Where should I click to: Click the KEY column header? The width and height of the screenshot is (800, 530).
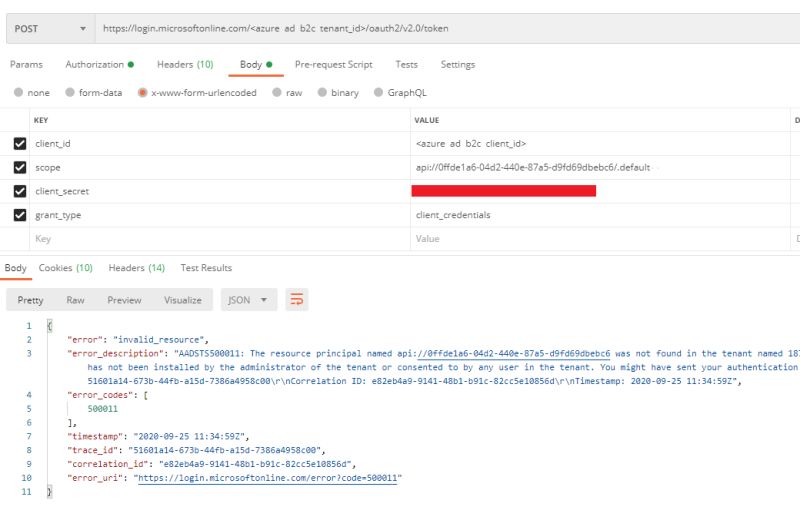tap(41, 120)
